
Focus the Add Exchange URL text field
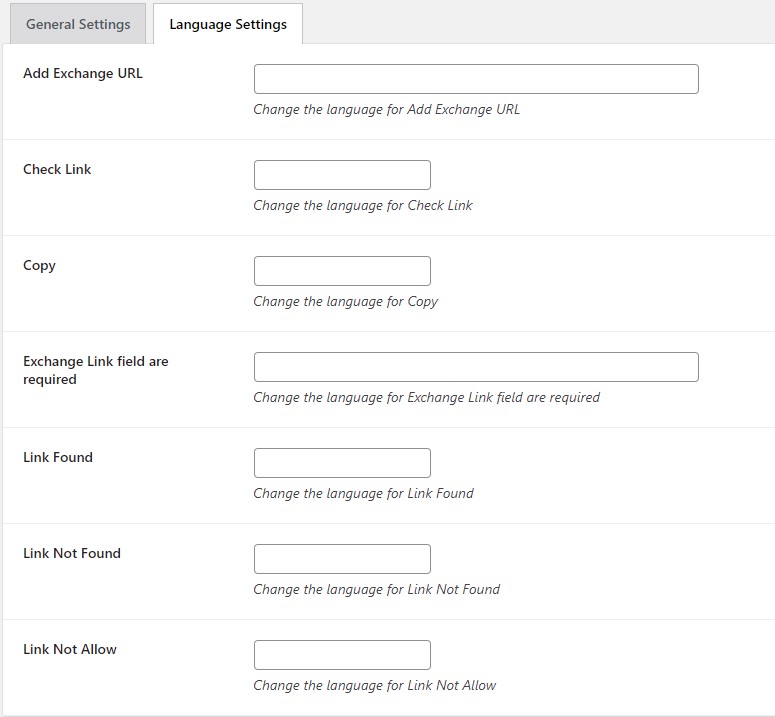476,79
